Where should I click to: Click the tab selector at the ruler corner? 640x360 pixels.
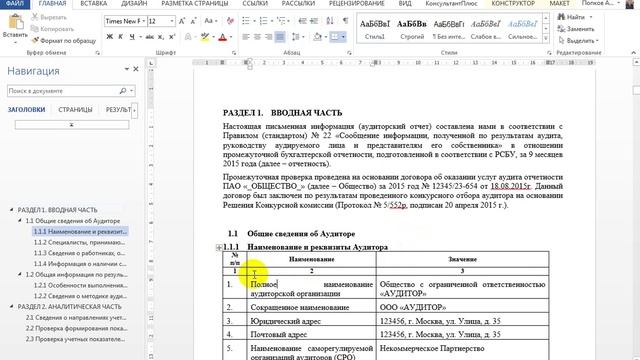[x=151, y=63]
